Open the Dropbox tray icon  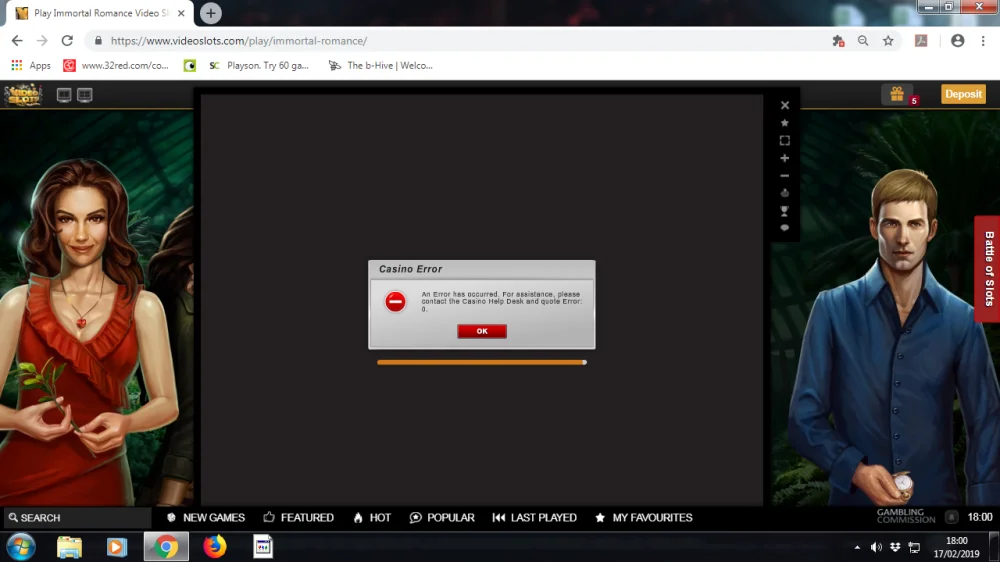click(x=895, y=547)
